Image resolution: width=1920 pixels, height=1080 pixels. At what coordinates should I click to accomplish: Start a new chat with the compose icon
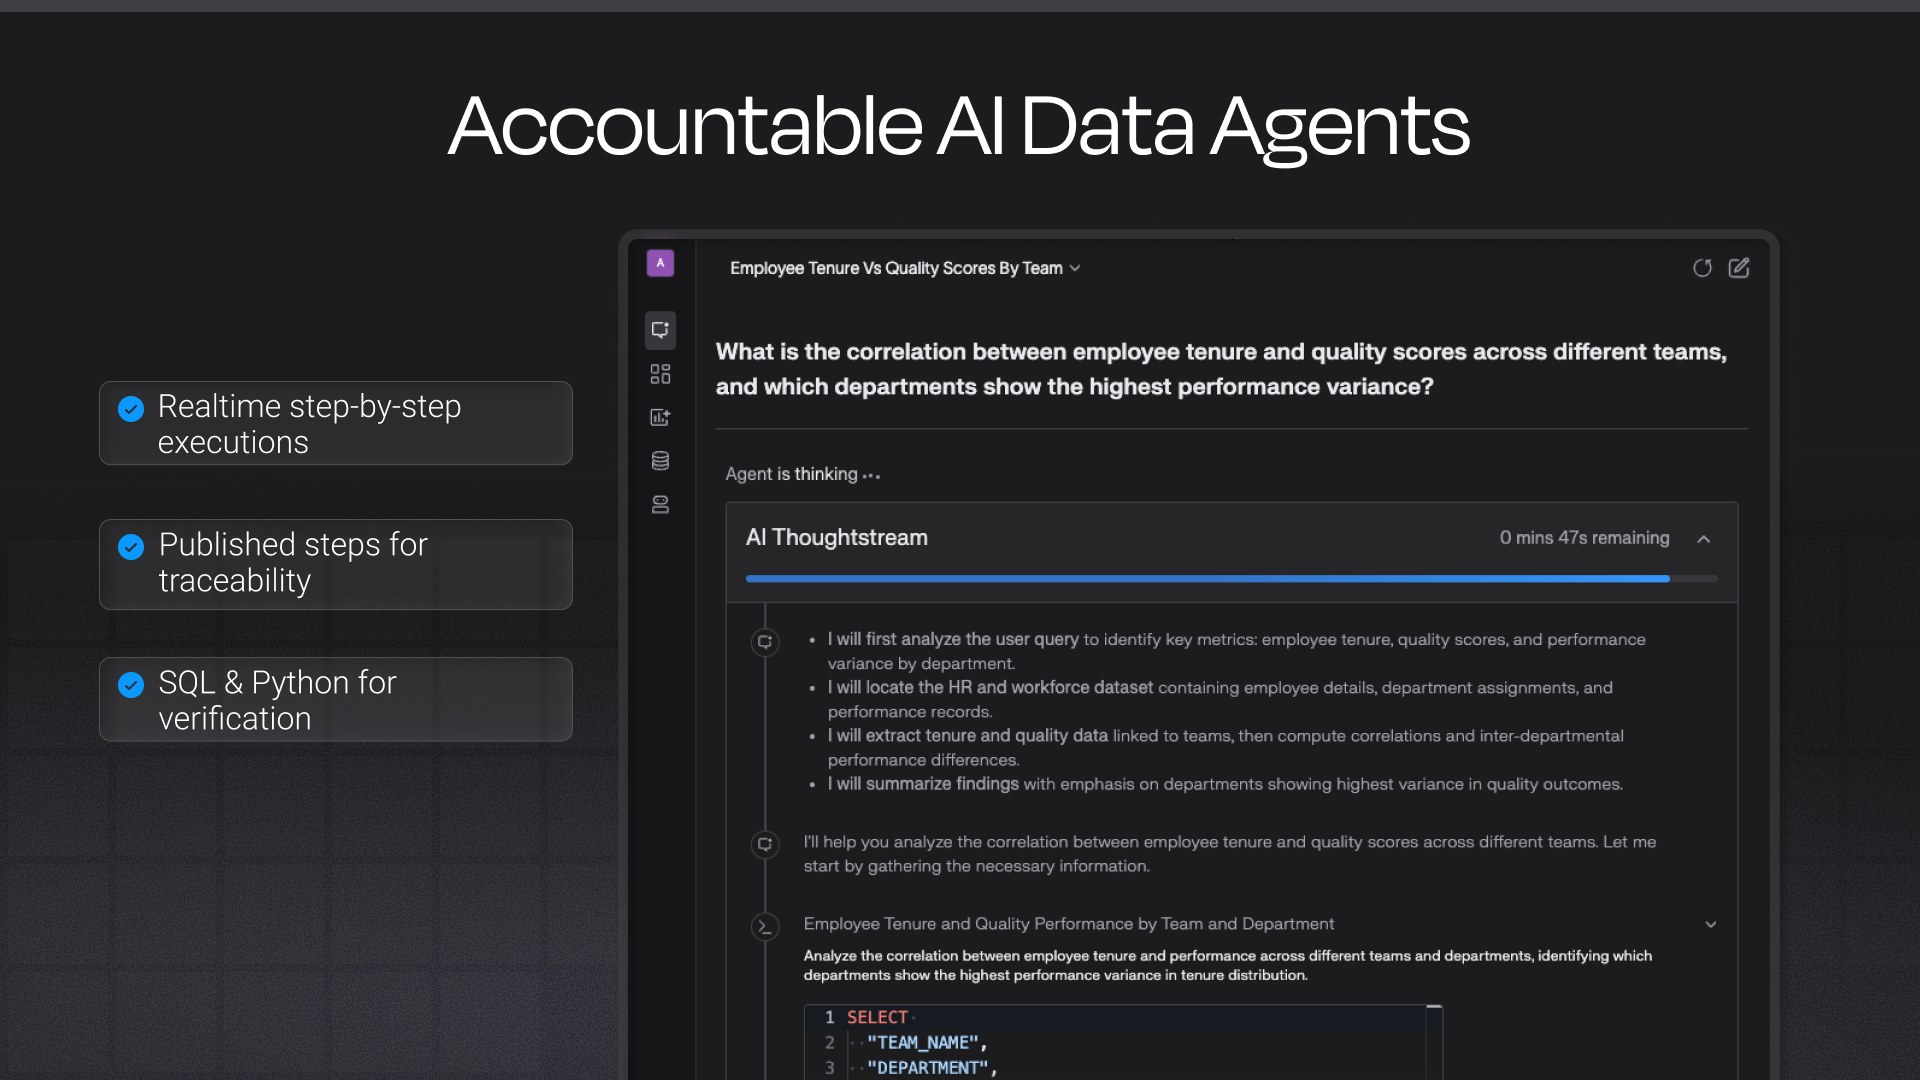[1739, 268]
